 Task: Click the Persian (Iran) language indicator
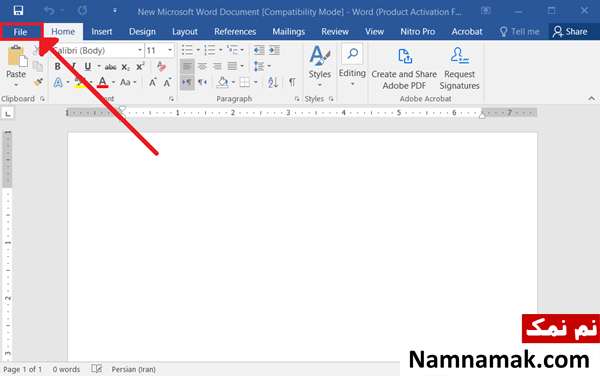[134, 369]
